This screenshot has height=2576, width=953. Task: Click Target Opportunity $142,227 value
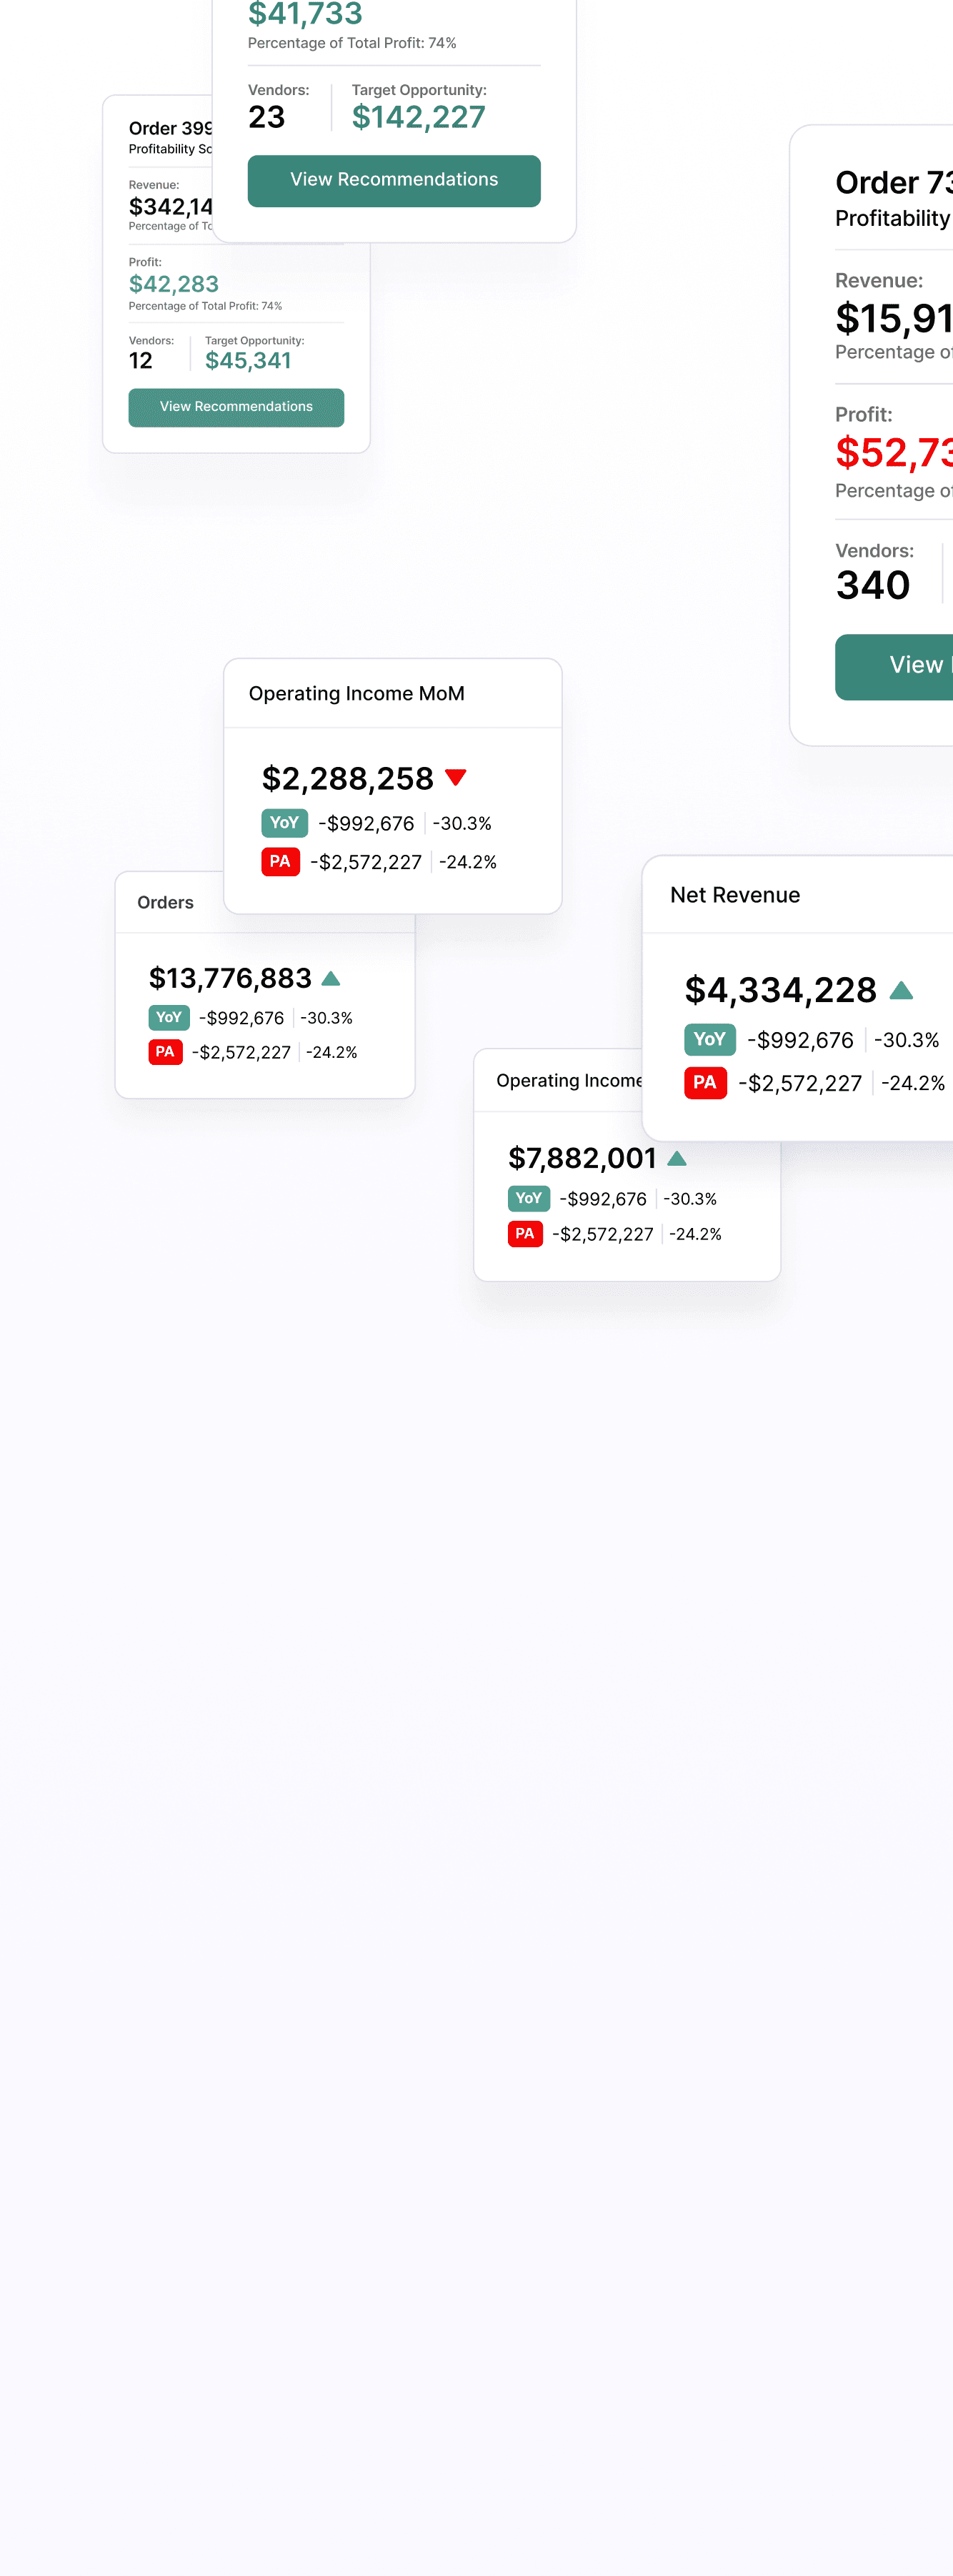pyautogui.click(x=418, y=117)
